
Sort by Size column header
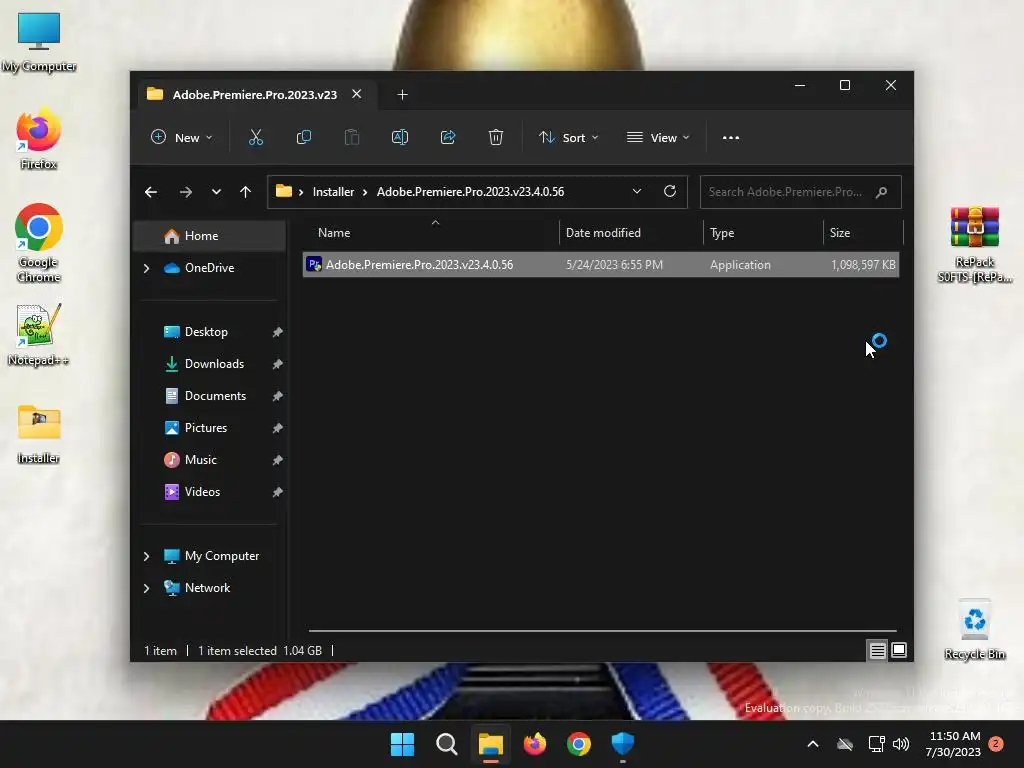pyautogui.click(x=863, y=233)
